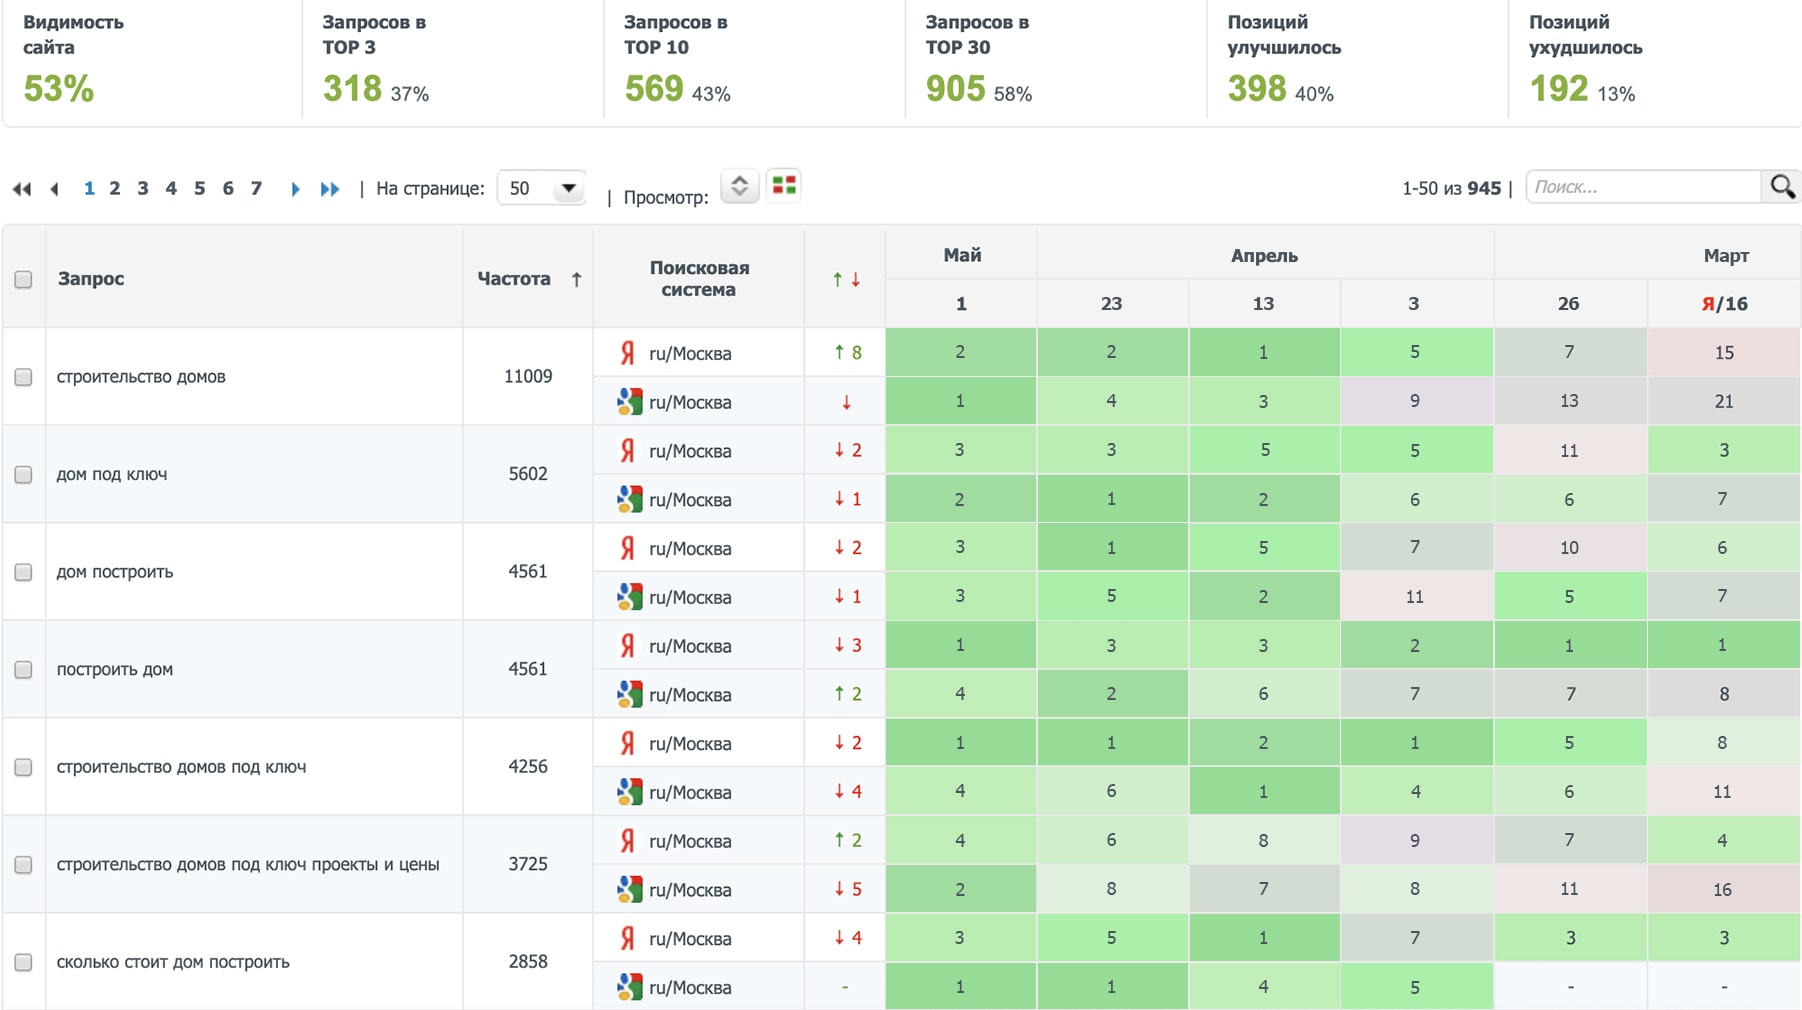Switch to colored grid view icon
This screenshot has width=1802, height=1010.
(x=784, y=186)
